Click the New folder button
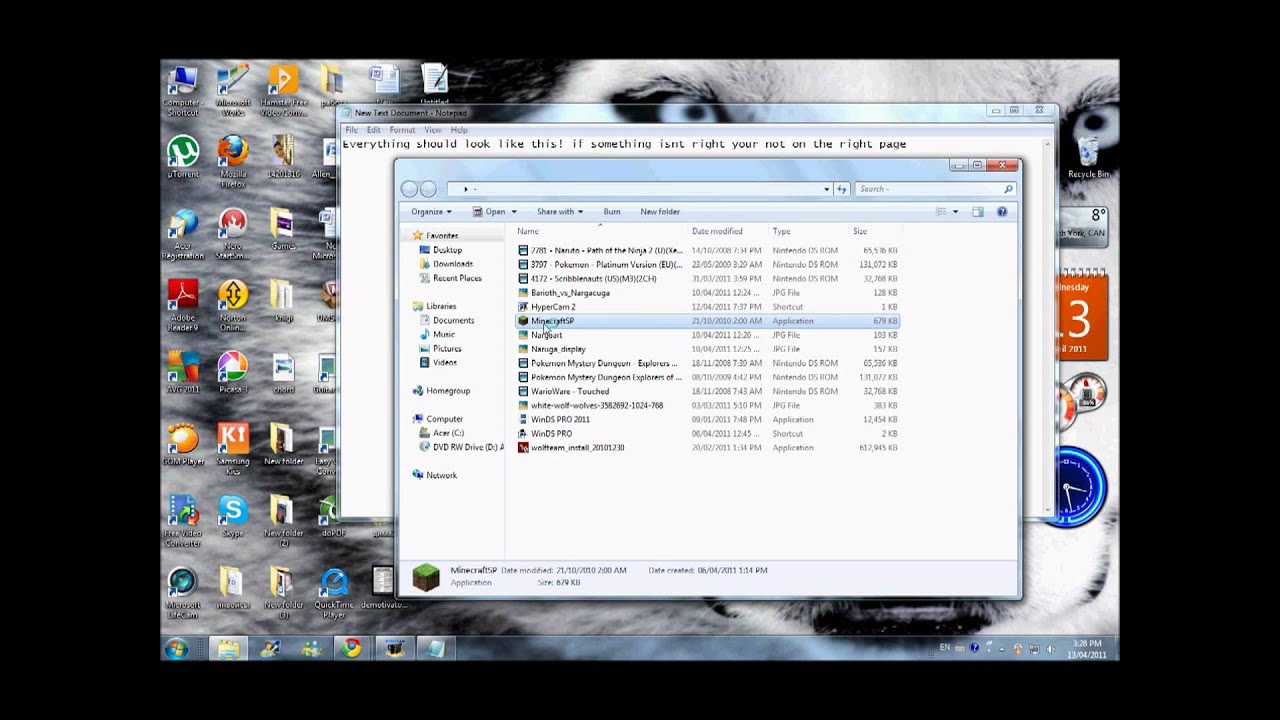 [x=660, y=212]
